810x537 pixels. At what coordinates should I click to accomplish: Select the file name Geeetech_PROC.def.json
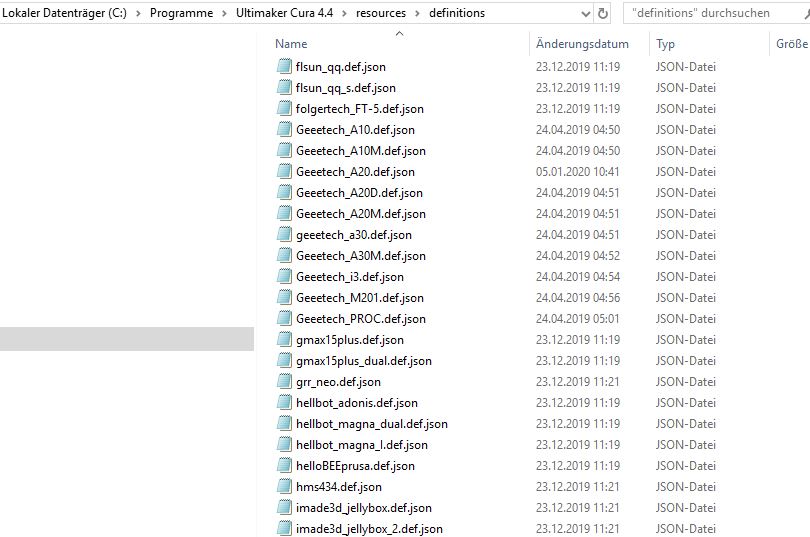(361, 319)
